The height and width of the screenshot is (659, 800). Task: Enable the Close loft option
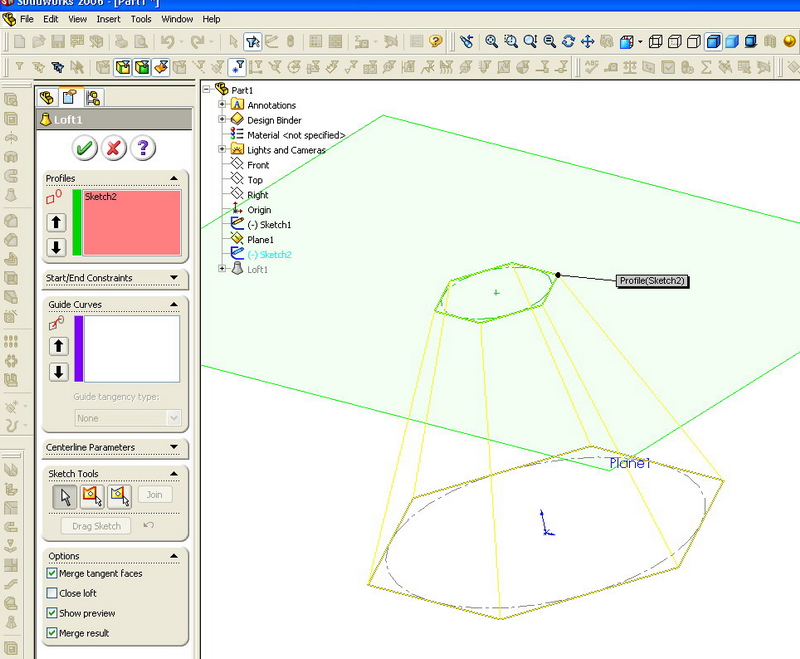52,594
